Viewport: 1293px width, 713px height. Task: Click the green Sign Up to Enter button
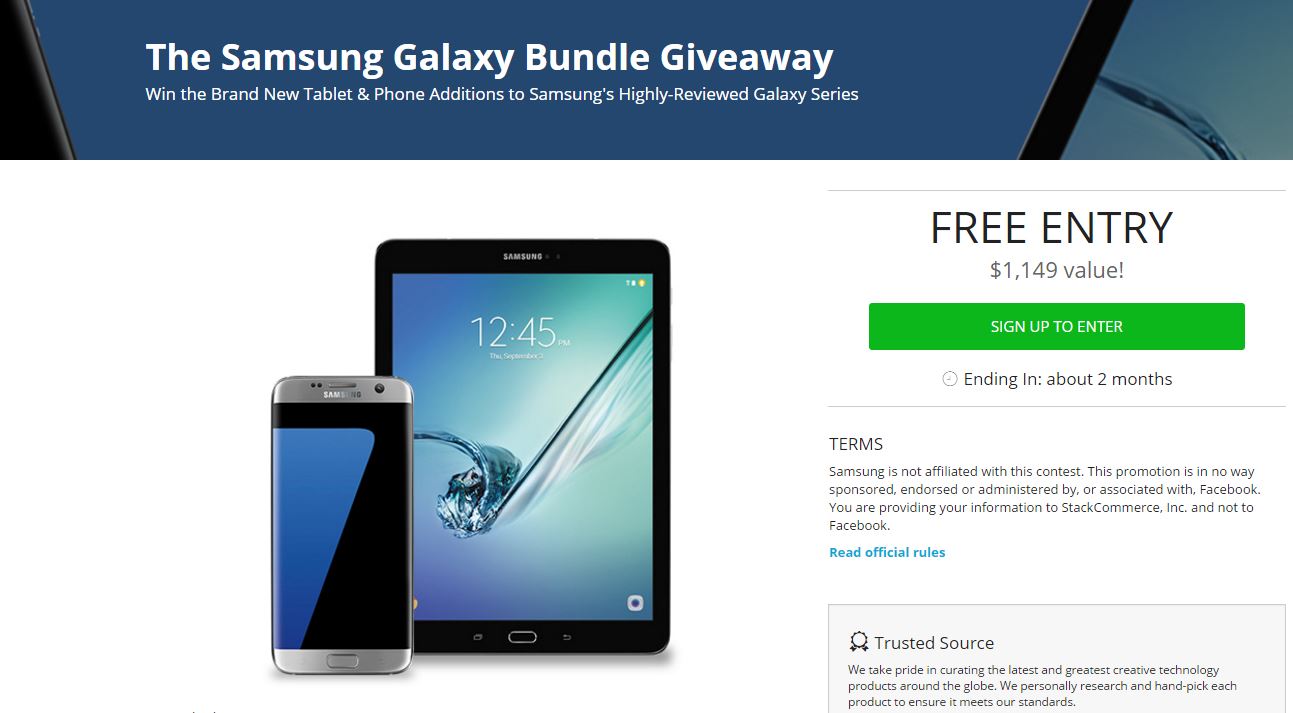pyautogui.click(x=1056, y=326)
